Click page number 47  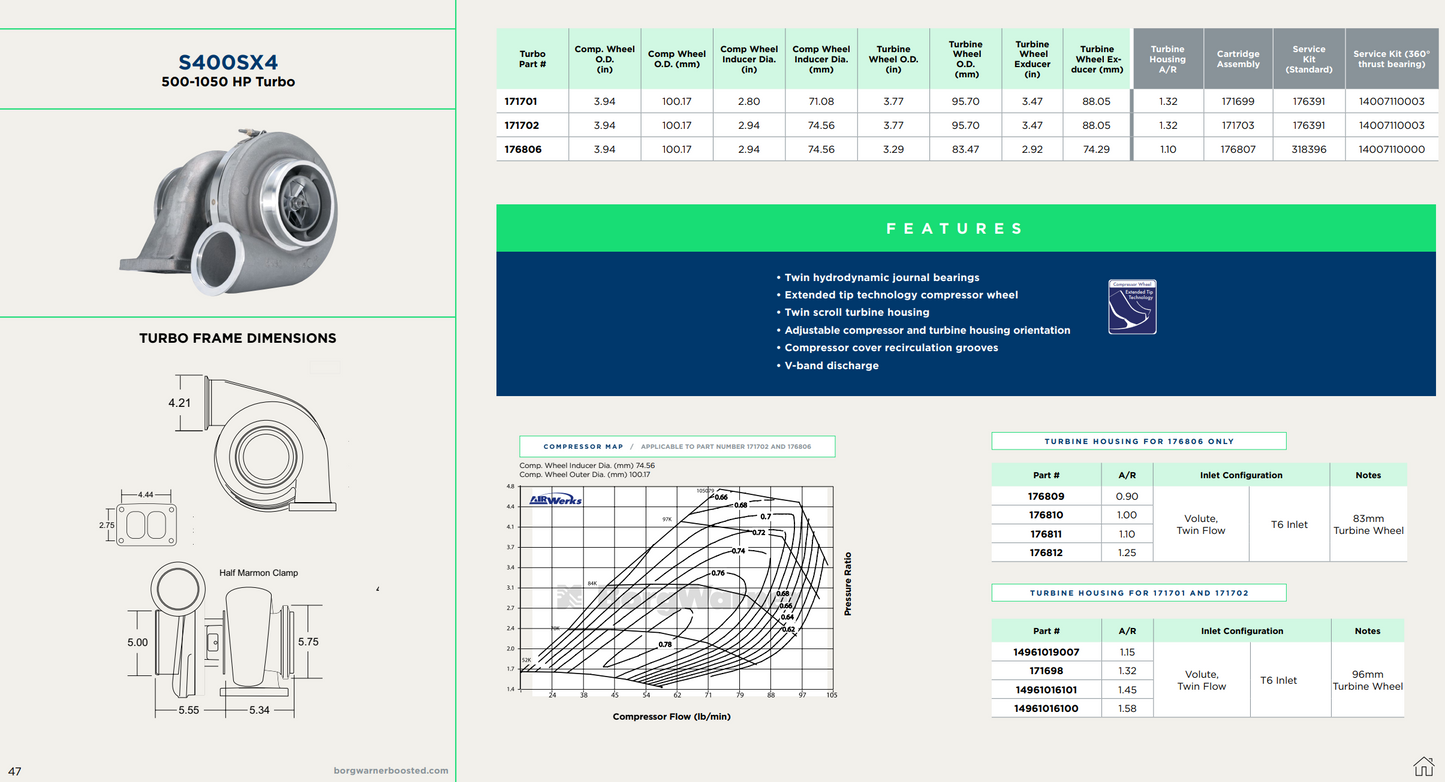pyautogui.click(x=14, y=771)
